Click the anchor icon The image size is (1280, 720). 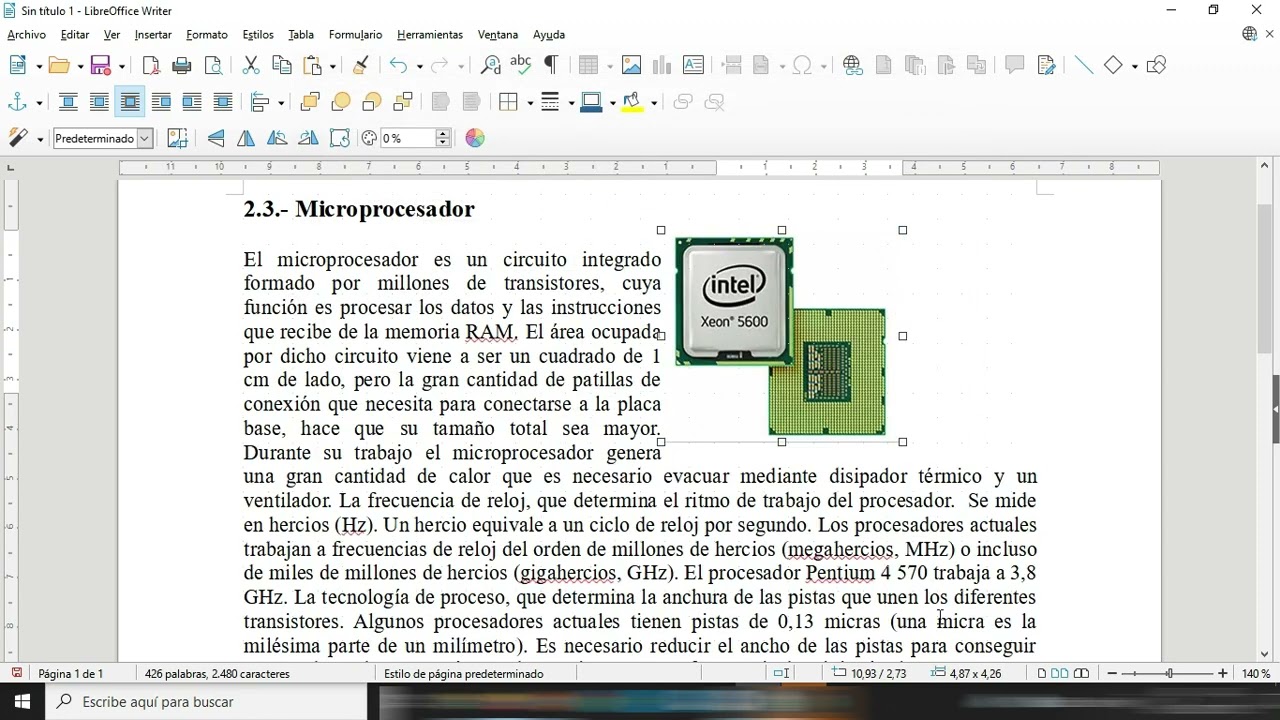(17, 102)
